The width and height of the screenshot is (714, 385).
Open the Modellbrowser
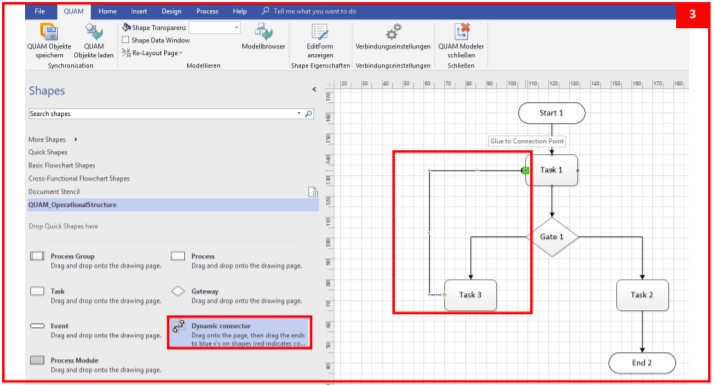pyautogui.click(x=263, y=31)
